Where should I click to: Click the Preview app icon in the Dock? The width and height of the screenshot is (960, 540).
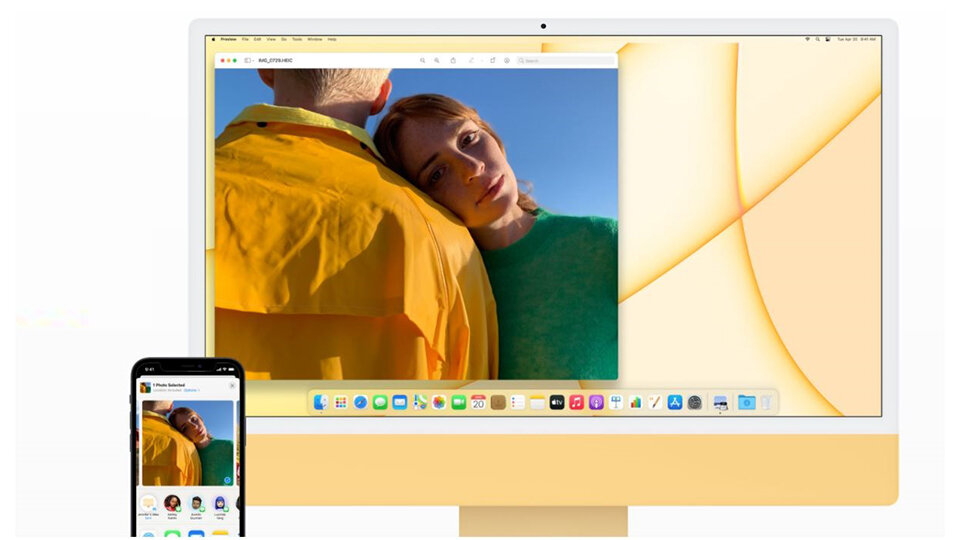coord(721,402)
